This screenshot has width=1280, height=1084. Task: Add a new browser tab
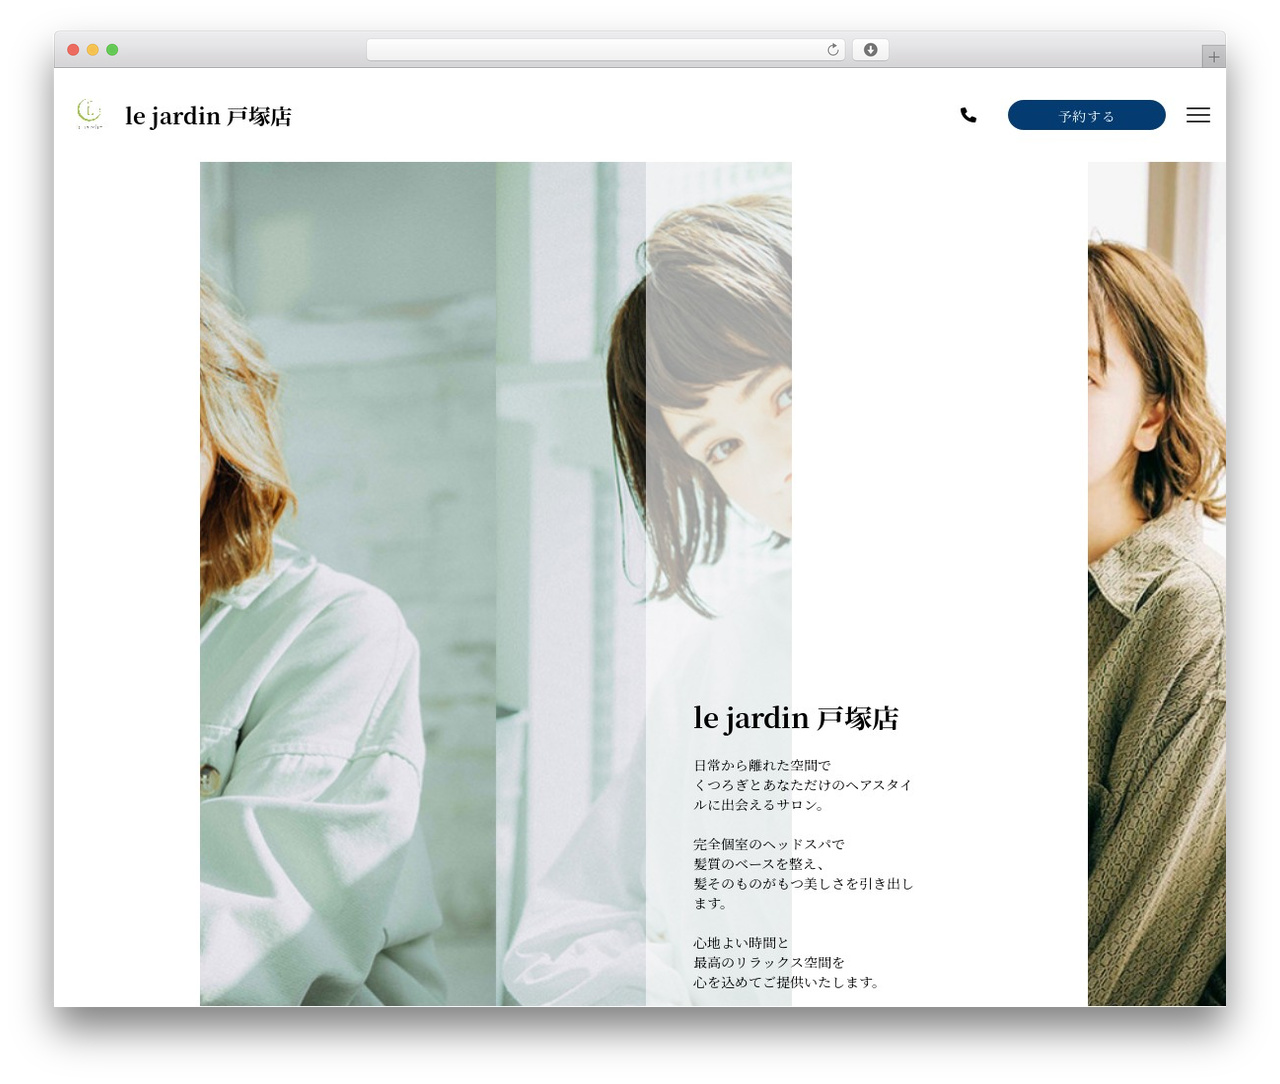coord(1213,57)
